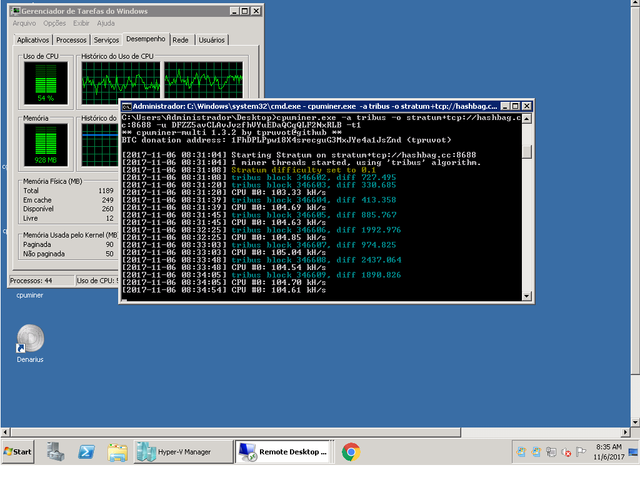The image size is (640, 480).
Task: Click the 'Disponível' value 260
Action: coord(108,209)
